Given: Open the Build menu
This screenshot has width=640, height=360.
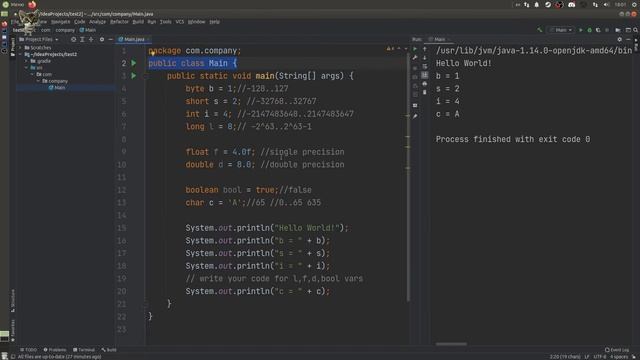Looking at the screenshot, I should click(x=138, y=22).
